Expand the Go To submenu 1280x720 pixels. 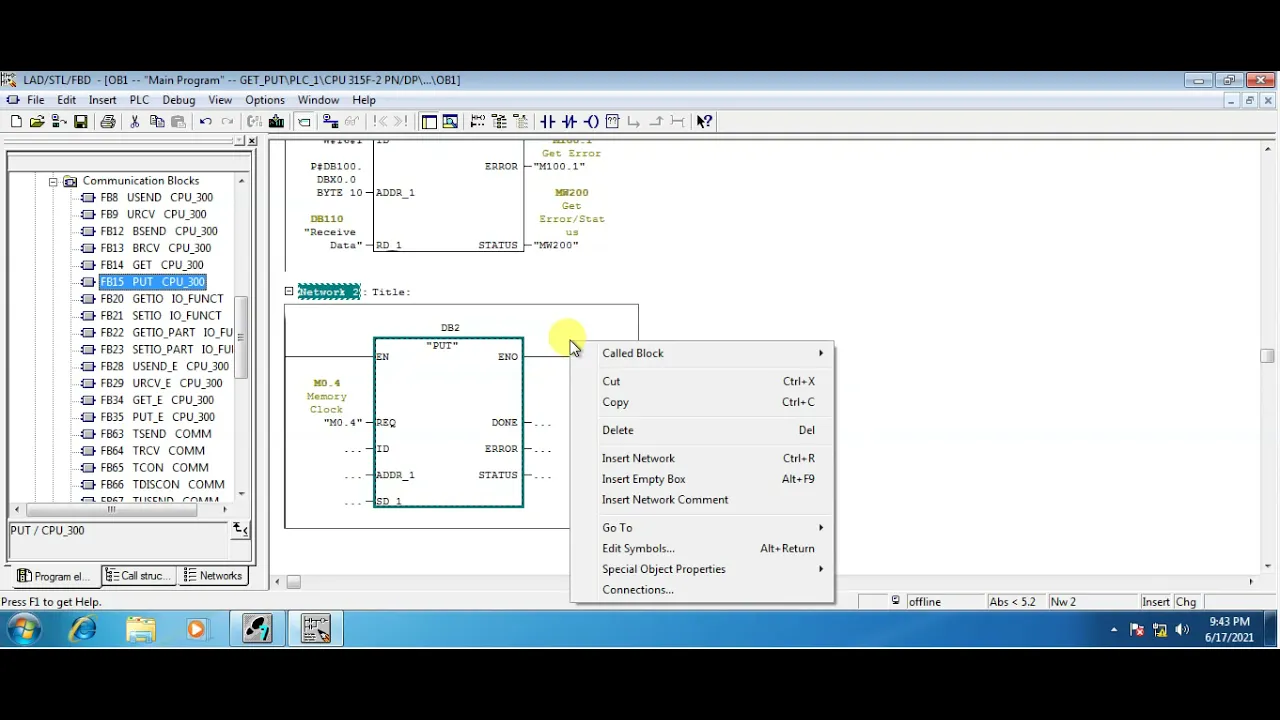pyautogui.click(x=702, y=527)
